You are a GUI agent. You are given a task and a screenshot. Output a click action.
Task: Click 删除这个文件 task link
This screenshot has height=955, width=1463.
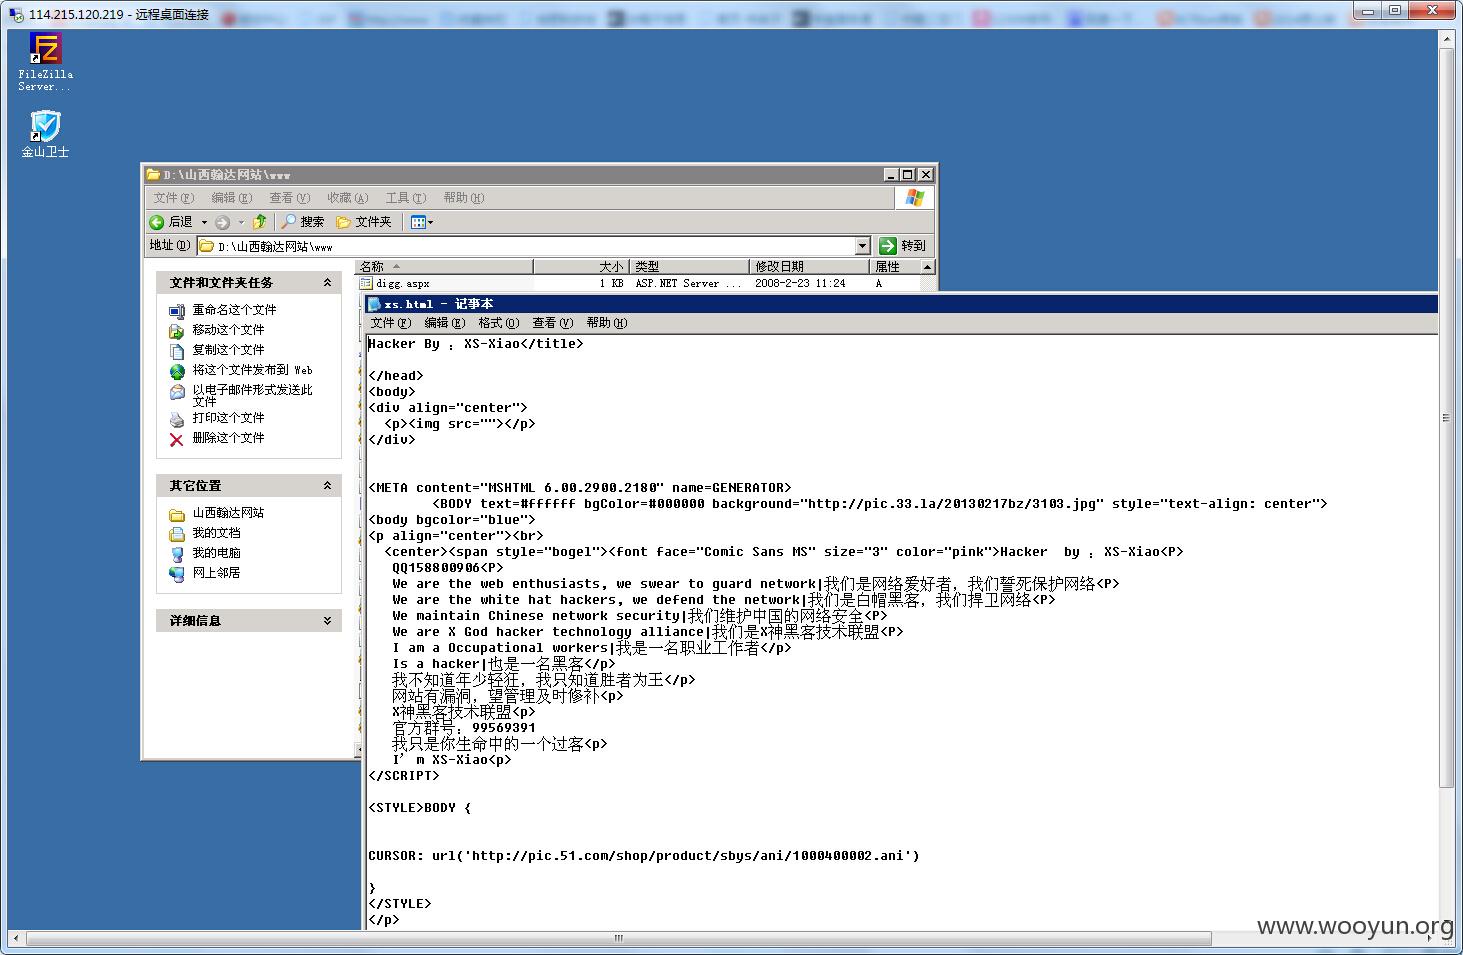[228, 438]
